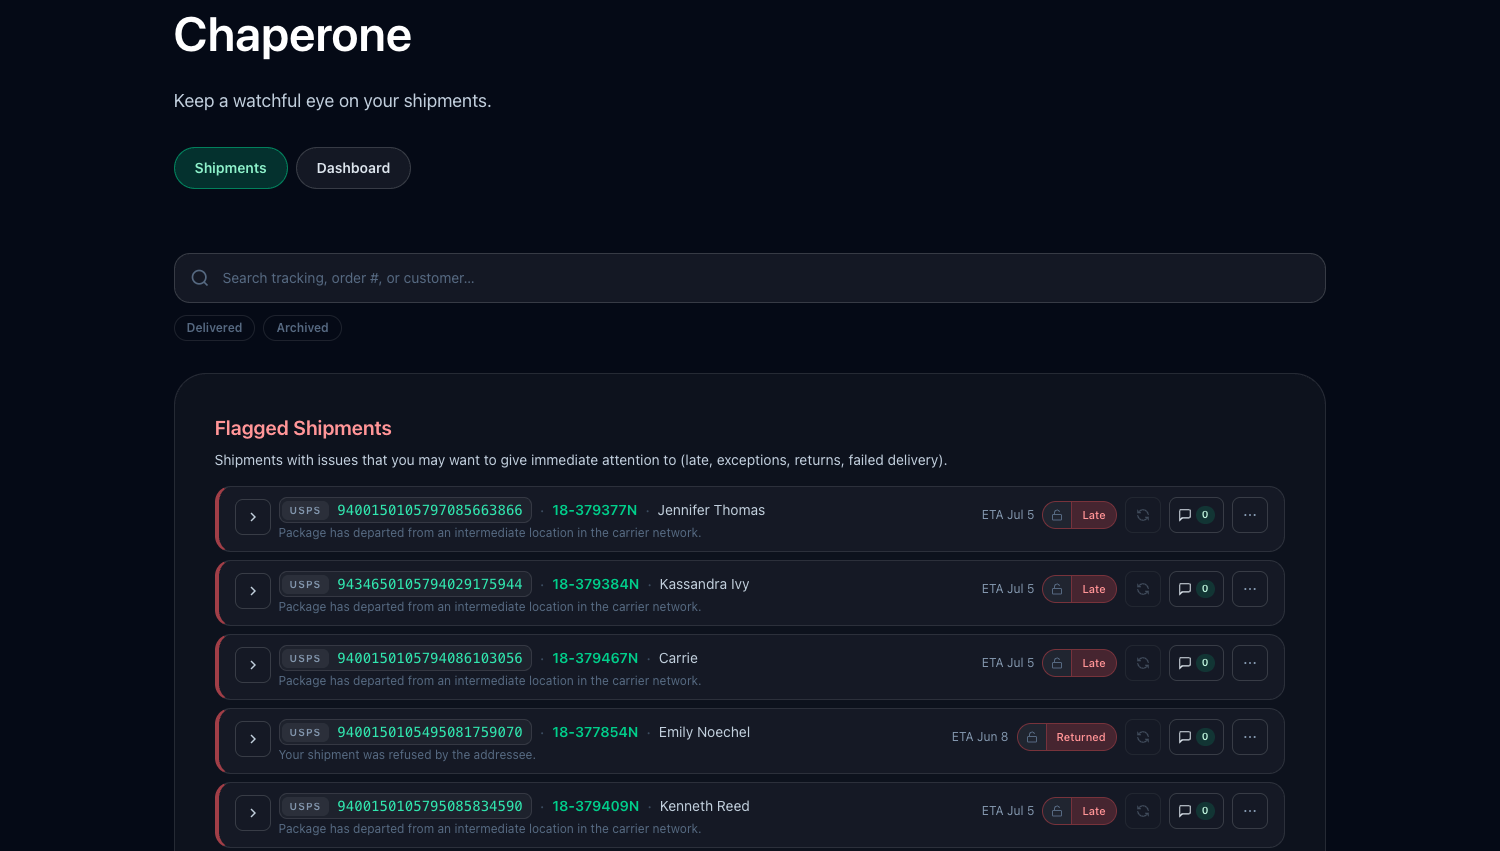The width and height of the screenshot is (1500, 851).
Task: Click customer name Jennifer Thomas
Action: point(711,510)
